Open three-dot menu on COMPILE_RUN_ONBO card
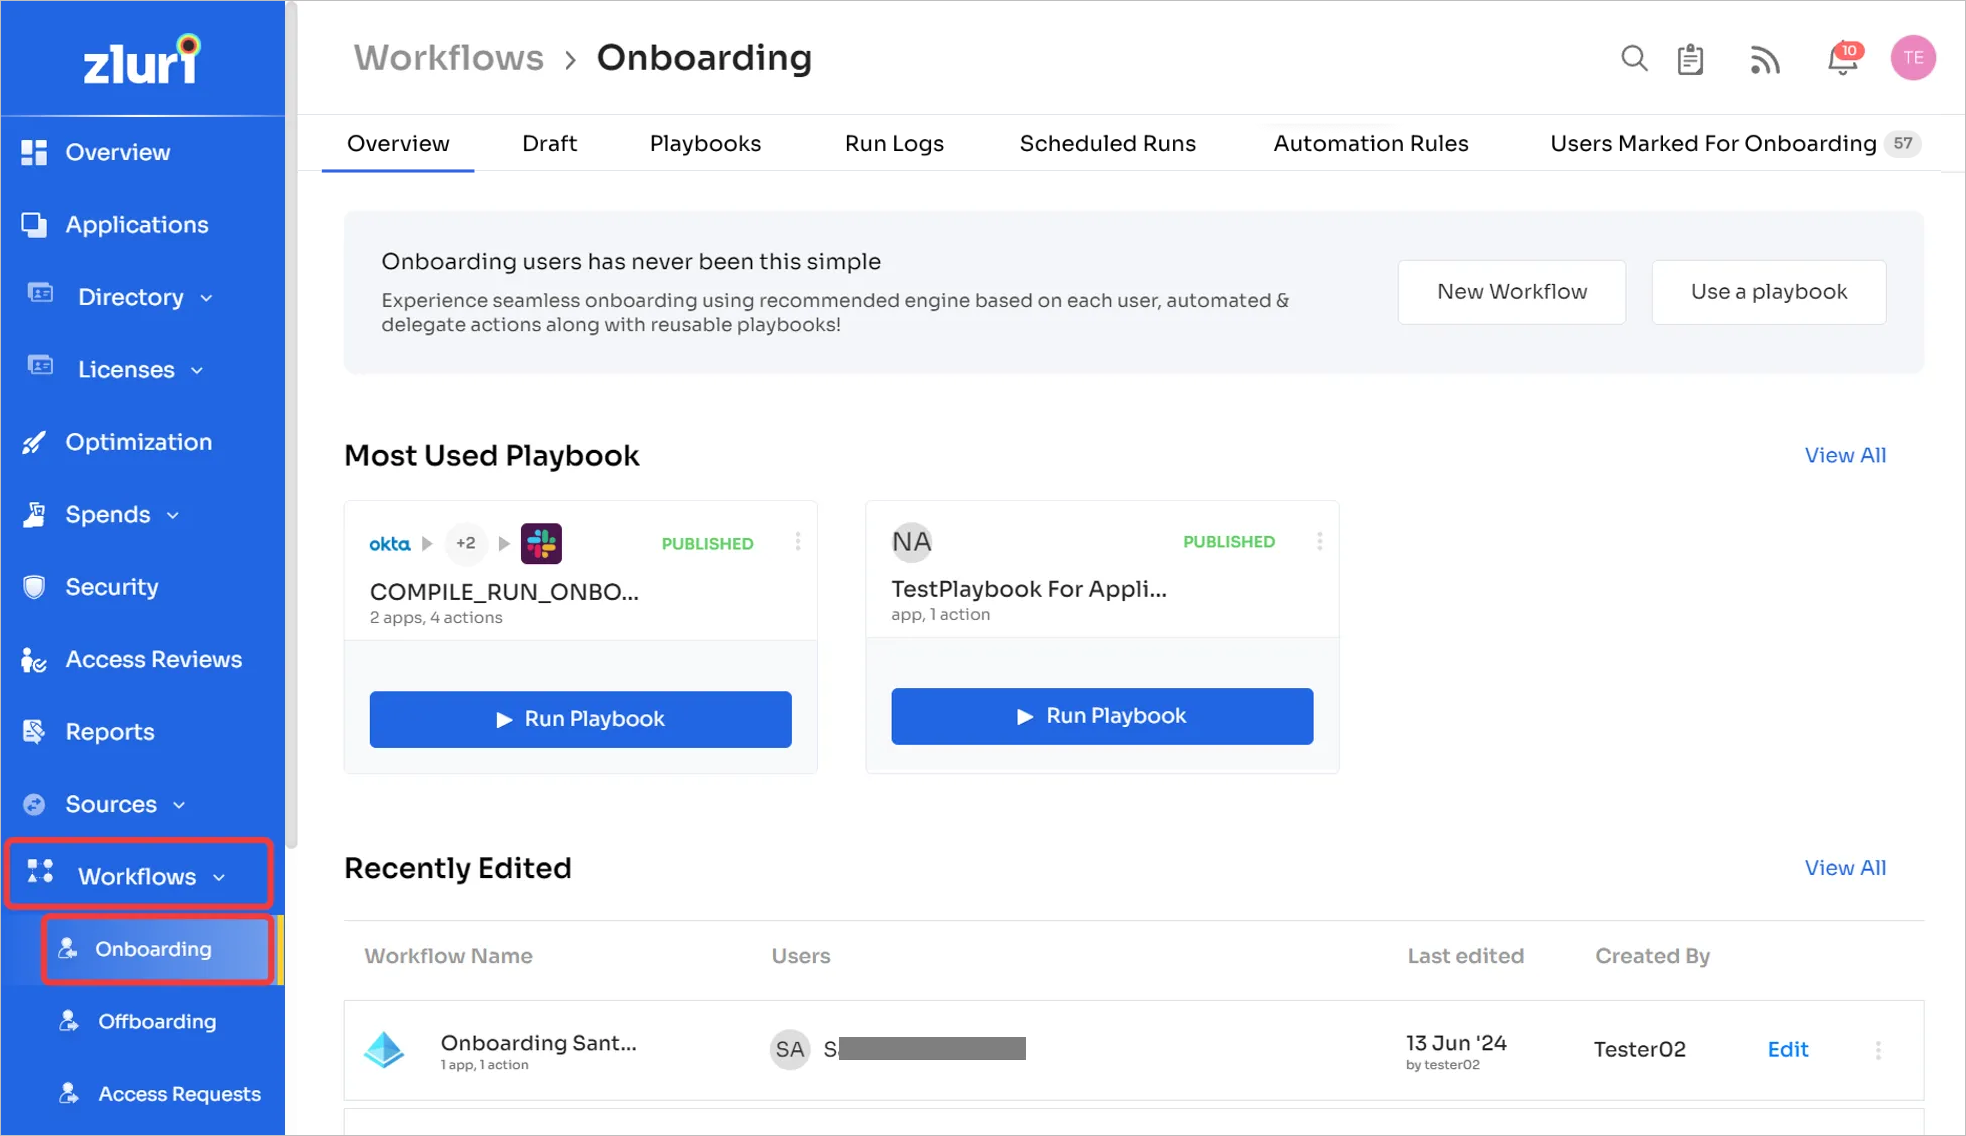Viewport: 1966px width, 1136px height. [x=797, y=542]
